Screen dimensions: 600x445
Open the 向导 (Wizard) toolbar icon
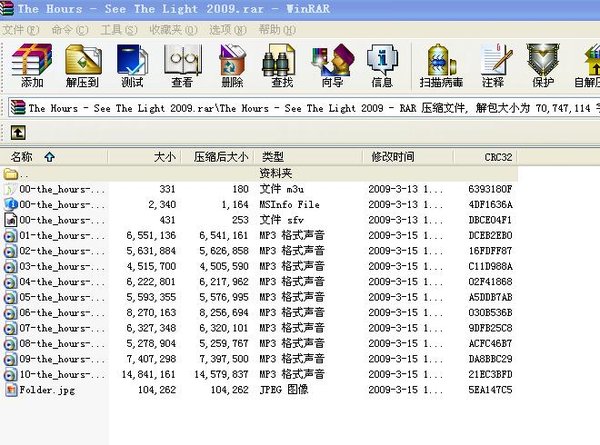[333, 60]
